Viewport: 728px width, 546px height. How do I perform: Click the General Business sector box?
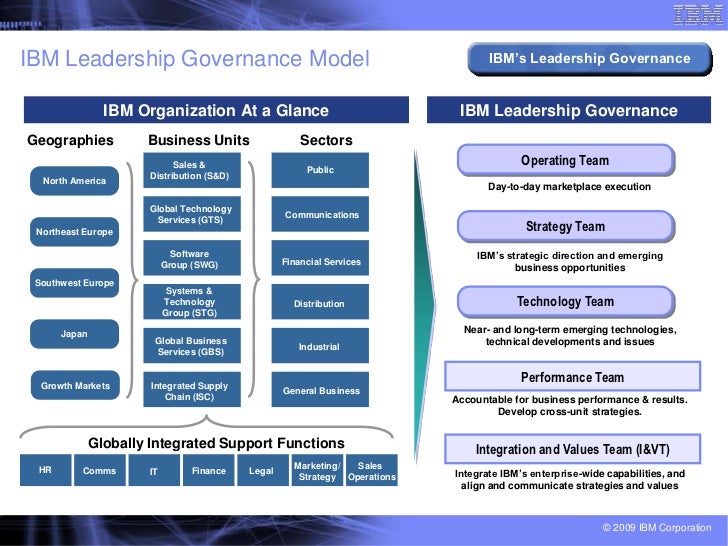point(320,390)
